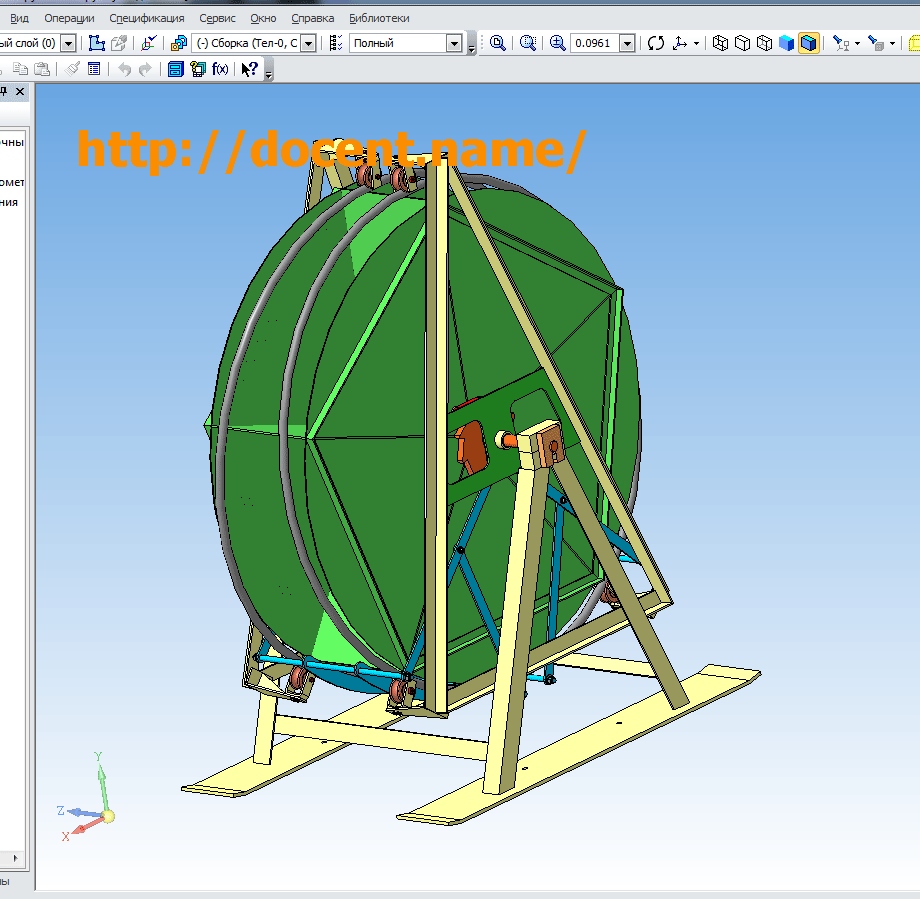This screenshot has width=920, height=899.
Task: Open the Полный detail level dropdown
Action: click(455, 43)
